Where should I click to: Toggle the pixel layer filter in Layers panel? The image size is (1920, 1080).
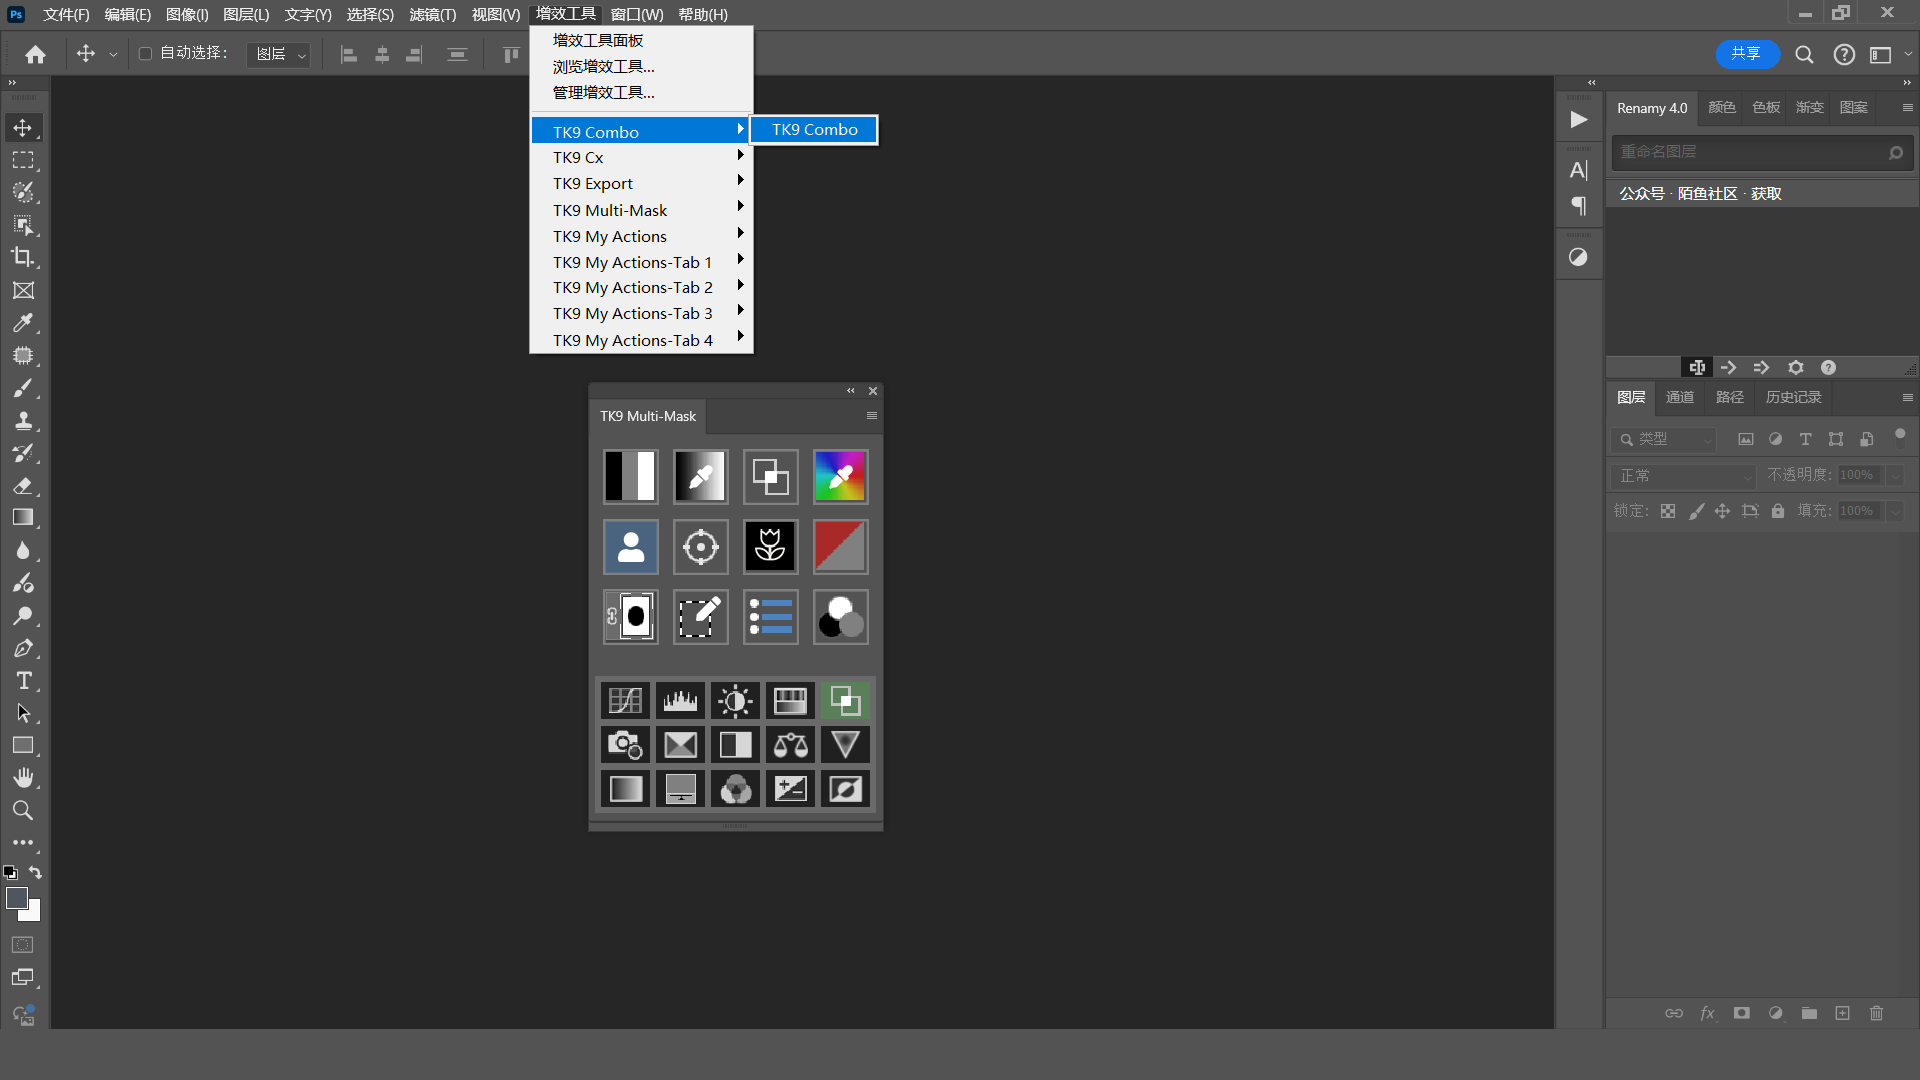1745,439
